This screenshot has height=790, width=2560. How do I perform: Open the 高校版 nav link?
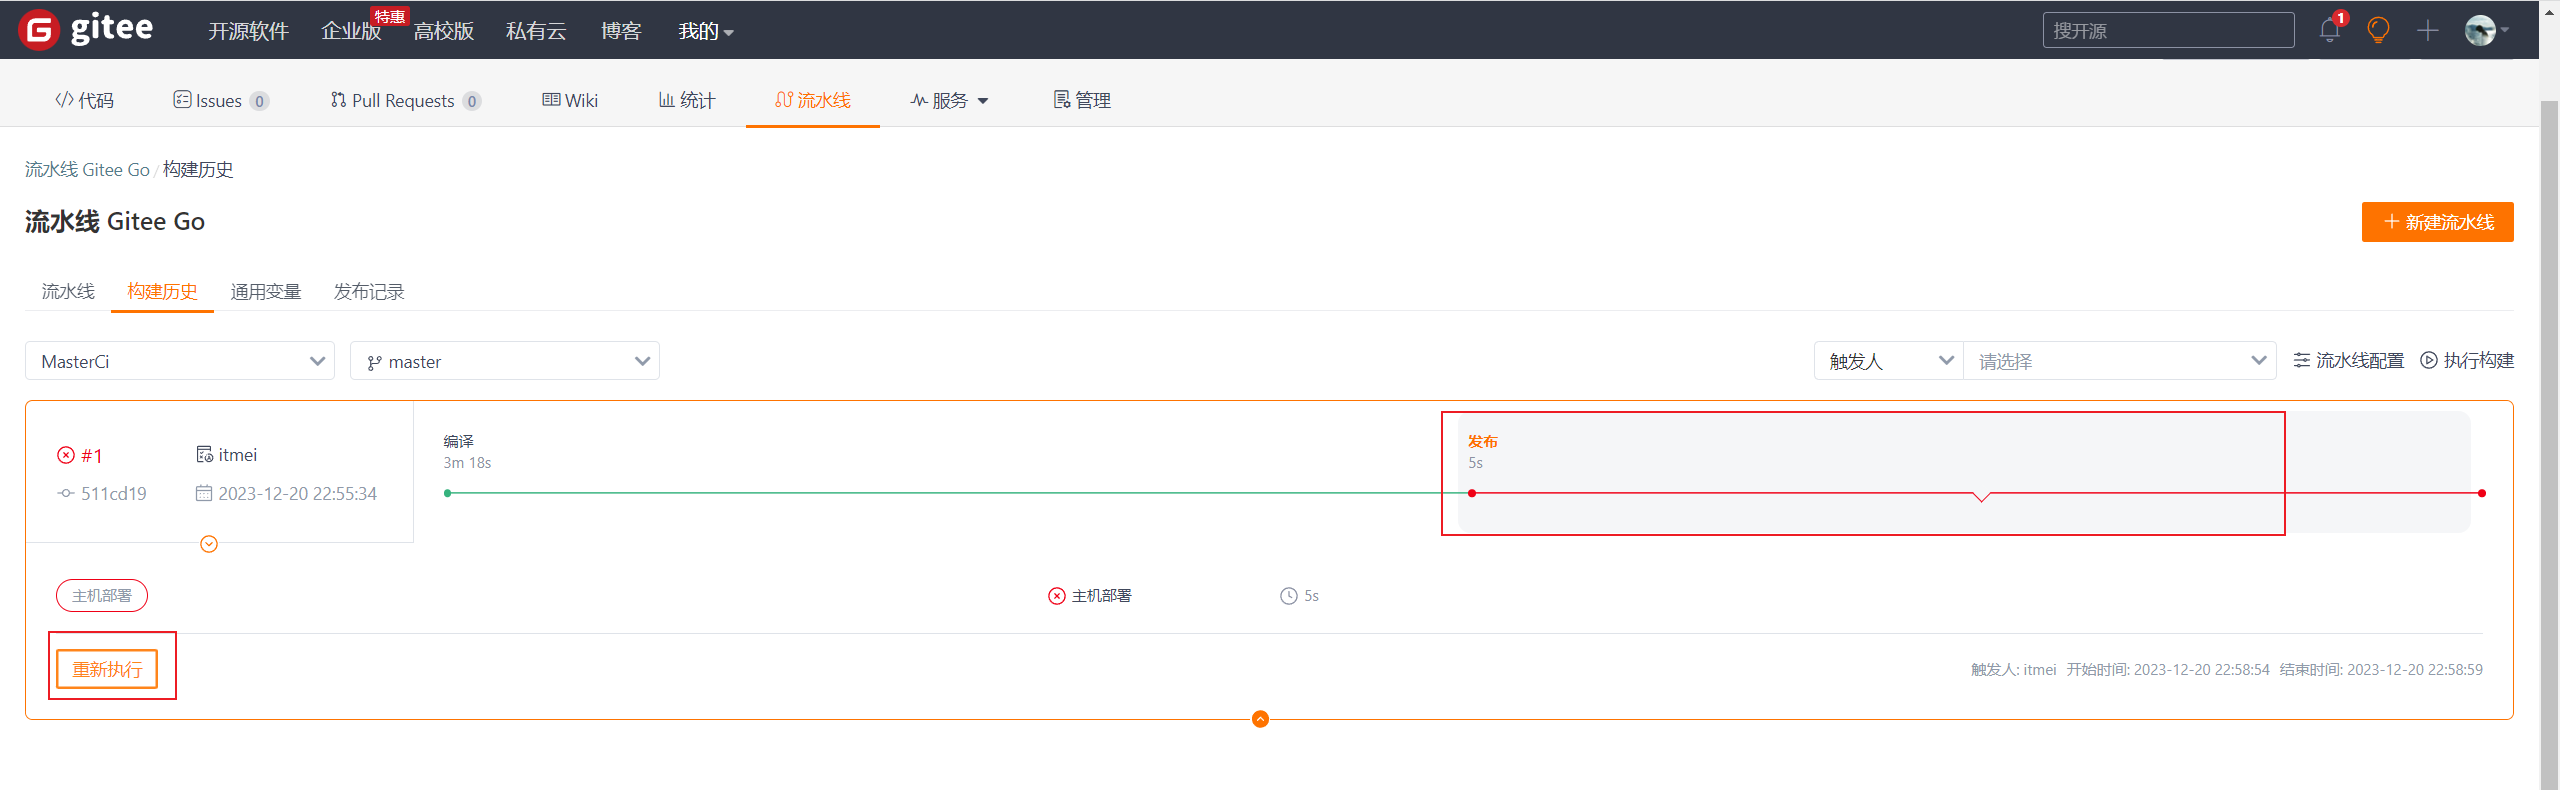pyautogui.click(x=444, y=31)
